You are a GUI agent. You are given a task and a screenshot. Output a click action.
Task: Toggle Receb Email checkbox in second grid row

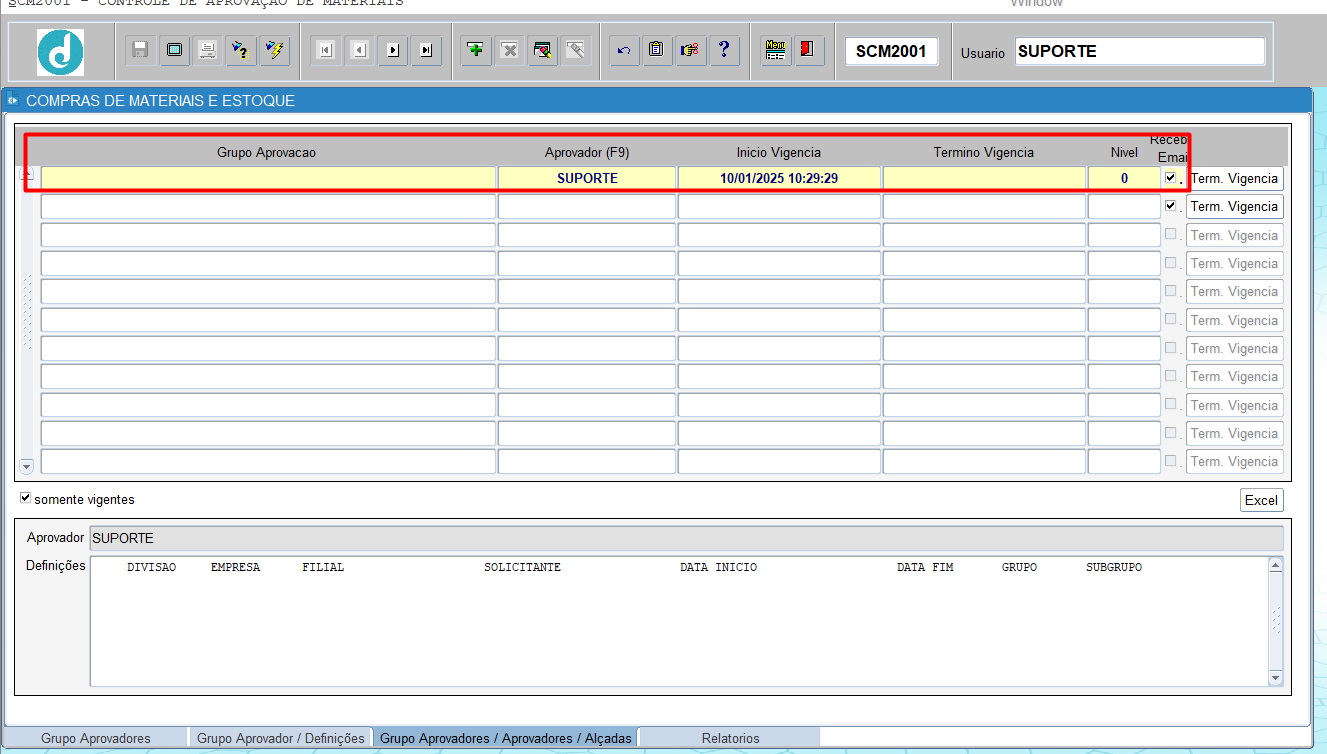[1170, 205]
